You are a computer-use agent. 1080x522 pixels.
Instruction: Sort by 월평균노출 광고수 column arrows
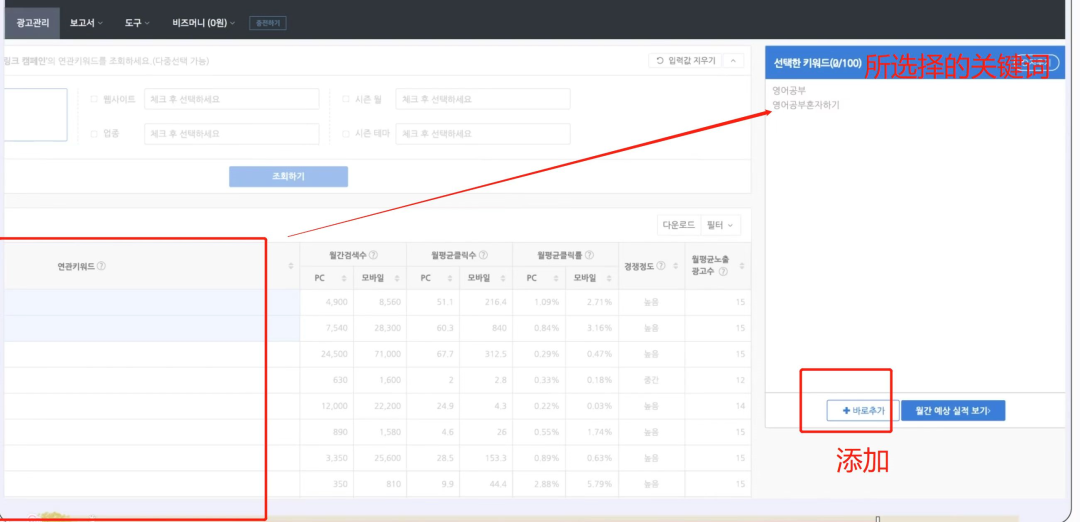tap(742, 266)
